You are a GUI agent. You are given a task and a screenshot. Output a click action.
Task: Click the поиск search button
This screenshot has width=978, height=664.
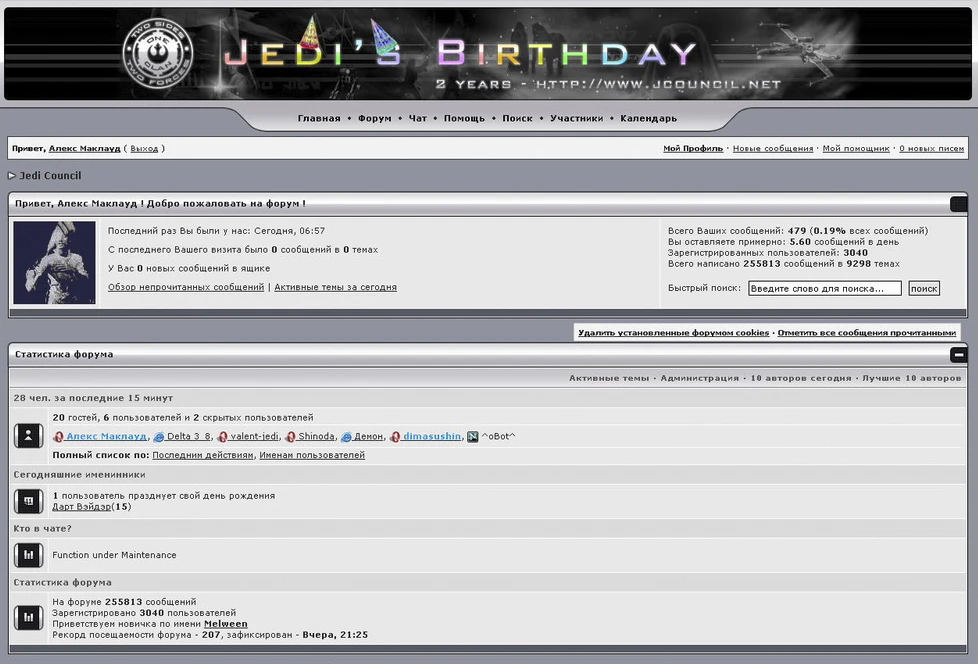[x=924, y=289]
